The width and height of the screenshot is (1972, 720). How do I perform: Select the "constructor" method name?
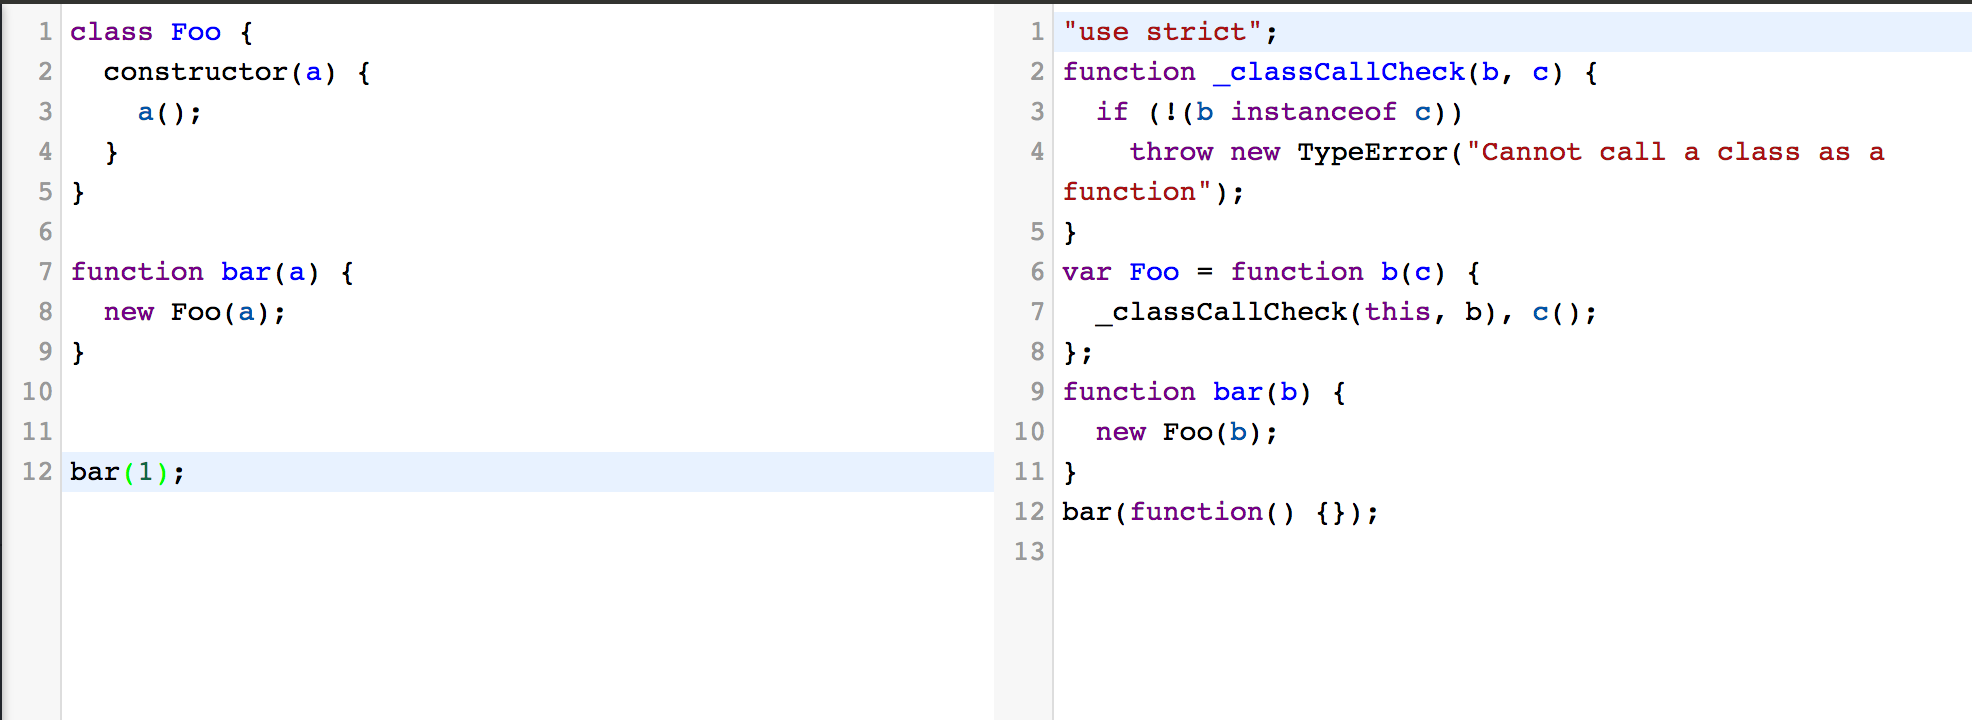coord(195,72)
